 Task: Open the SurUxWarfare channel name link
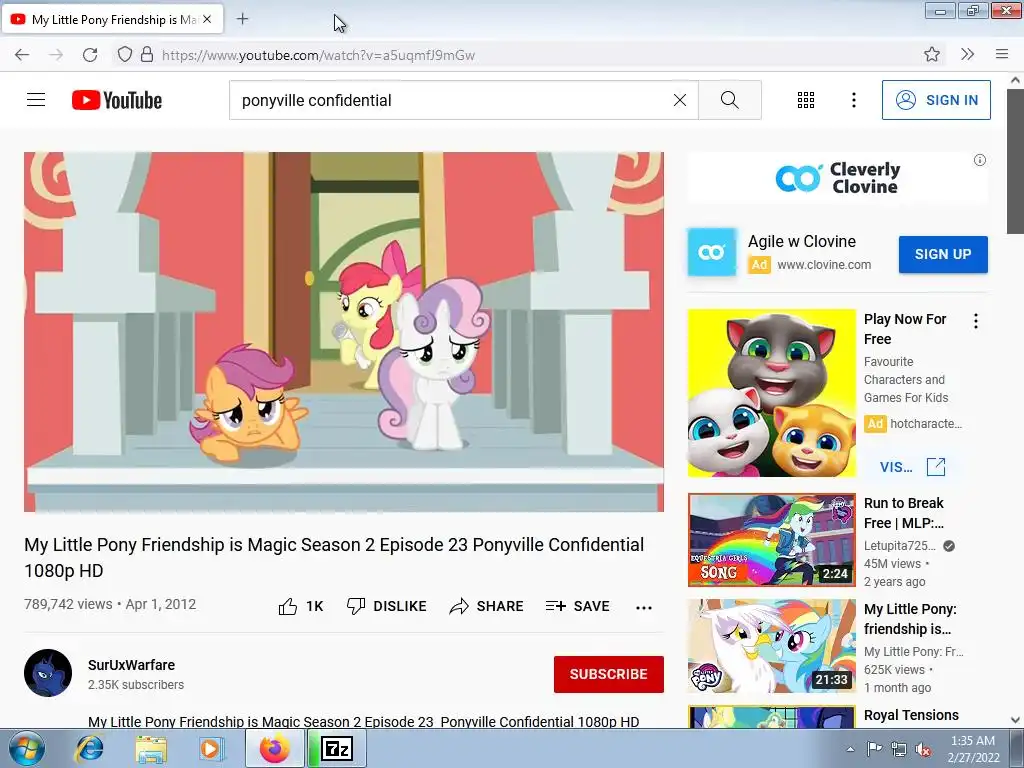click(x=131, y=665)
